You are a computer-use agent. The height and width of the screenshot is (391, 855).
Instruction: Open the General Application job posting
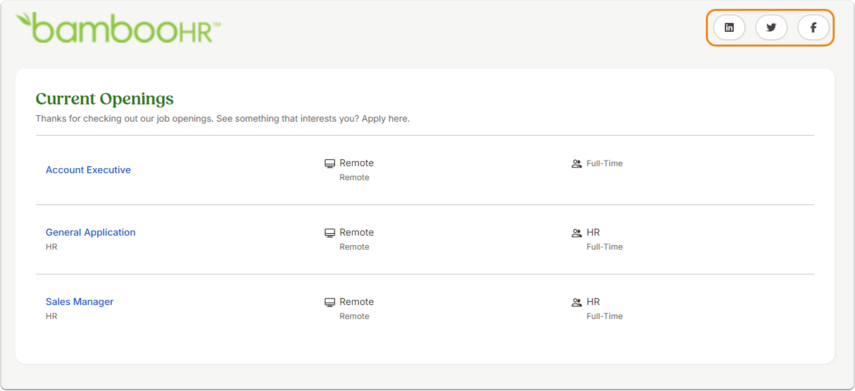(91, 232)
